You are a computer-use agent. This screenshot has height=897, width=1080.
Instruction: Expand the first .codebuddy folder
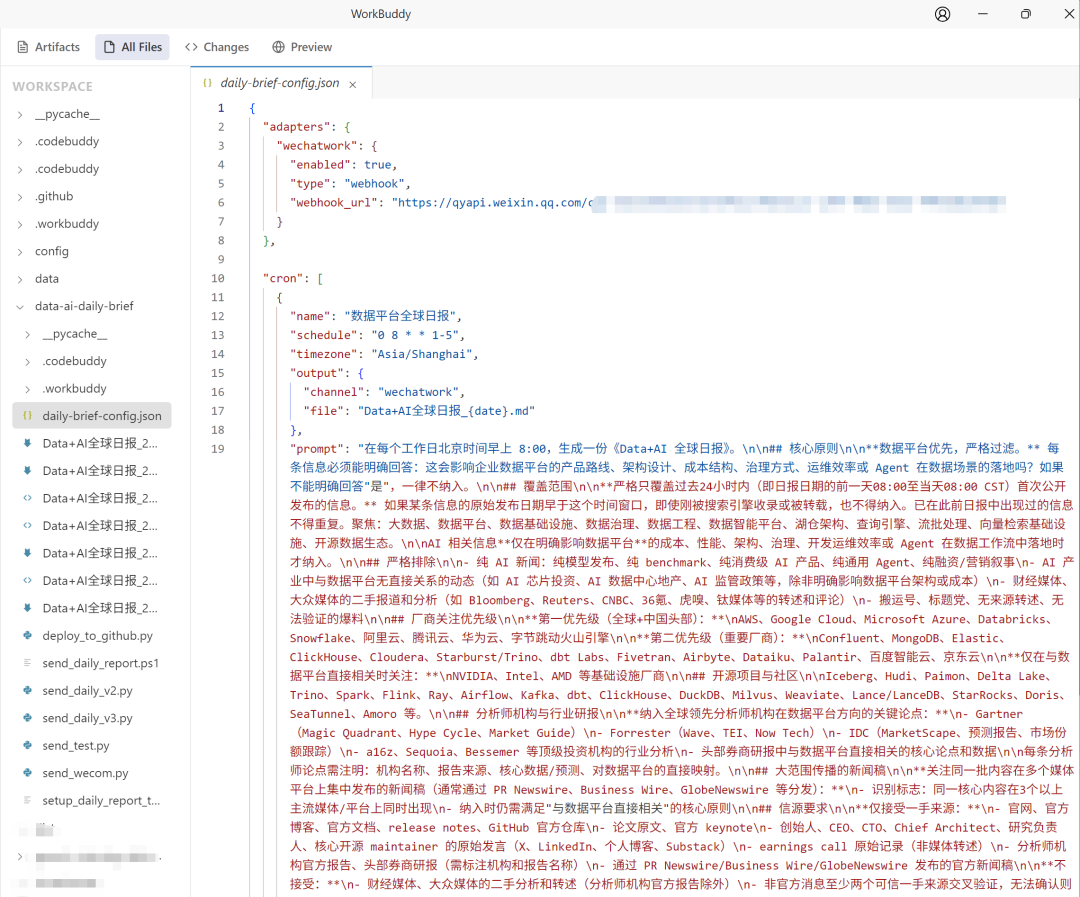pyautogui.click(x=20, y=142)
